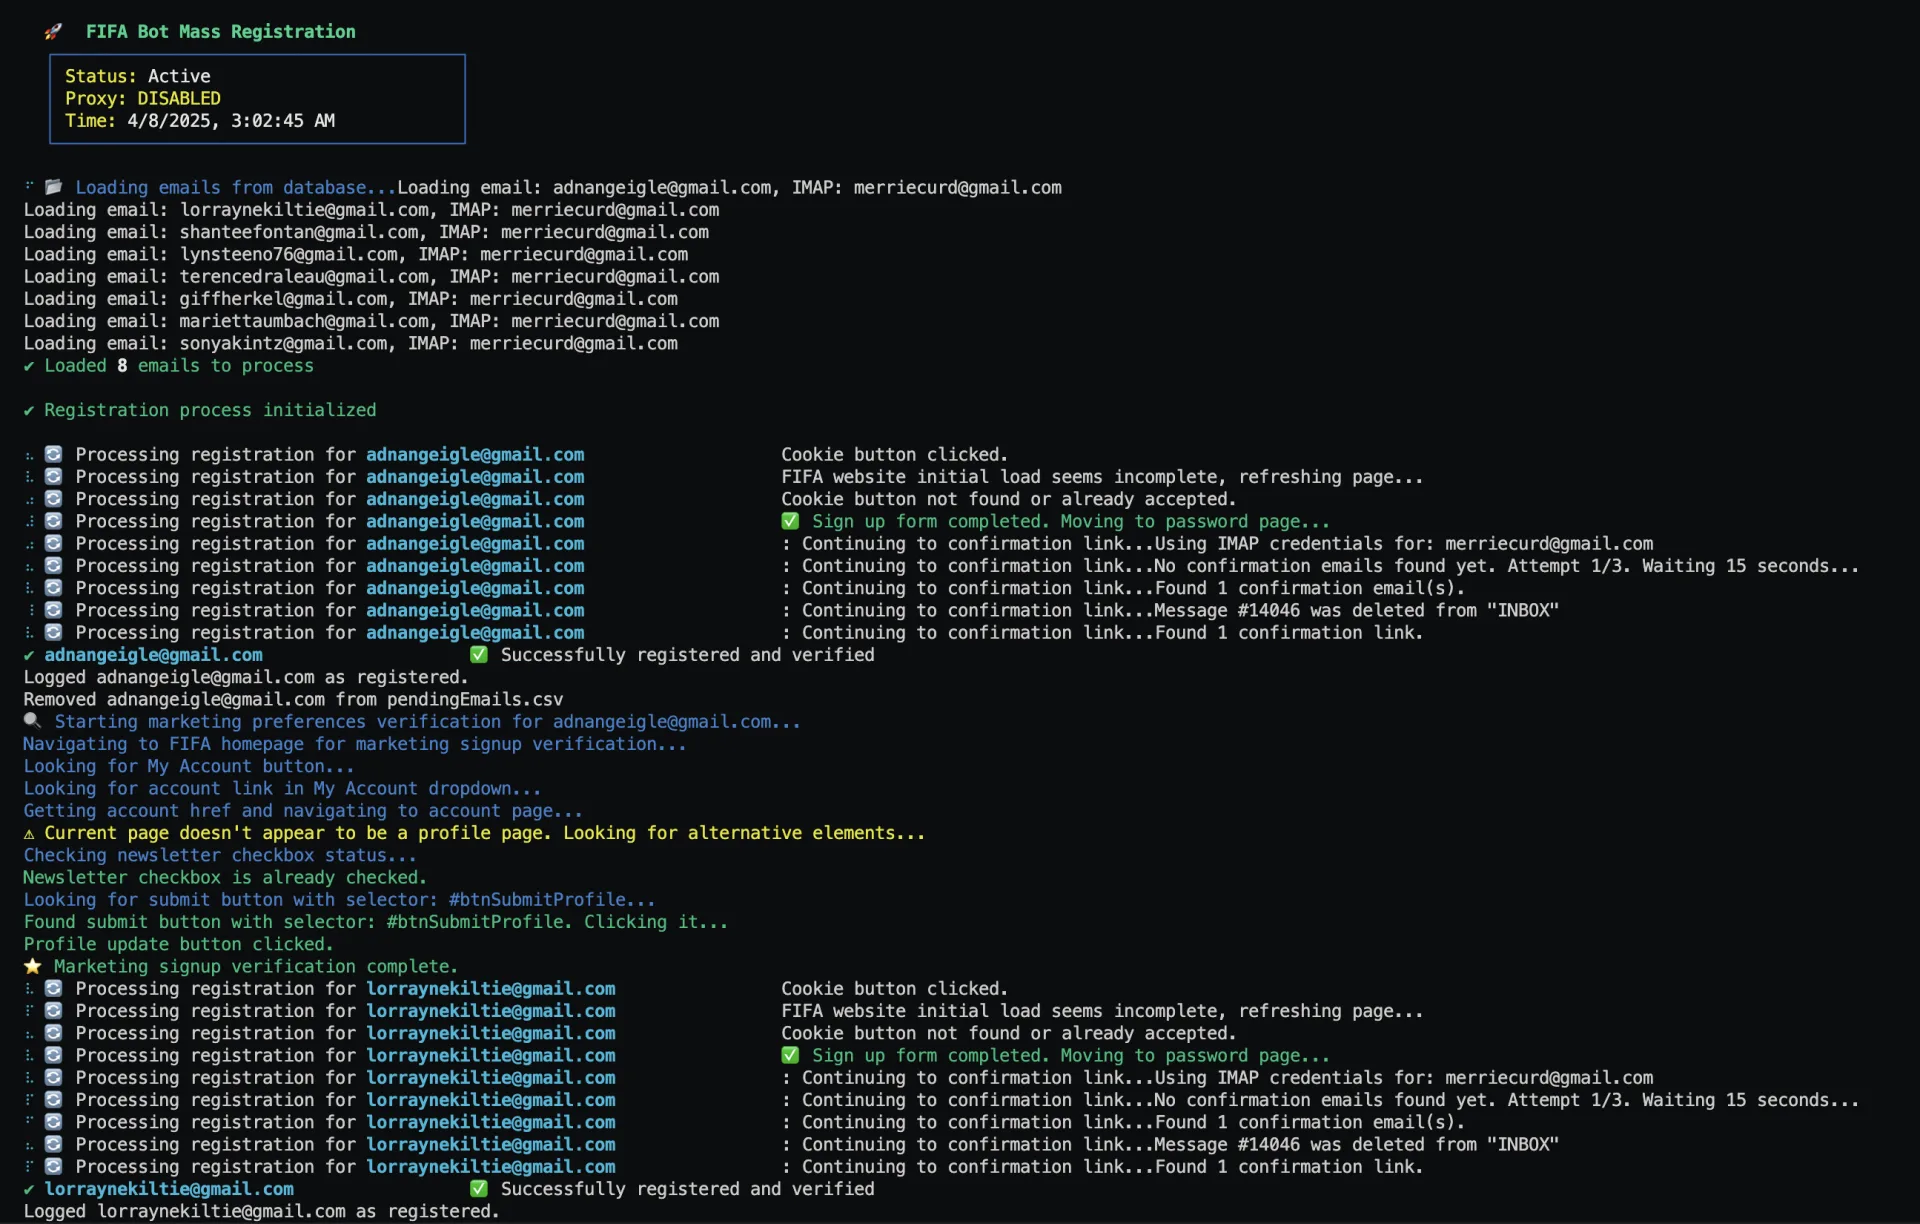Click checkmark before lorraynekiltie@gmail.com in its Successfully registered line
The width and height of the screenshot is (1920, 1224).
tap(29, 1189)
